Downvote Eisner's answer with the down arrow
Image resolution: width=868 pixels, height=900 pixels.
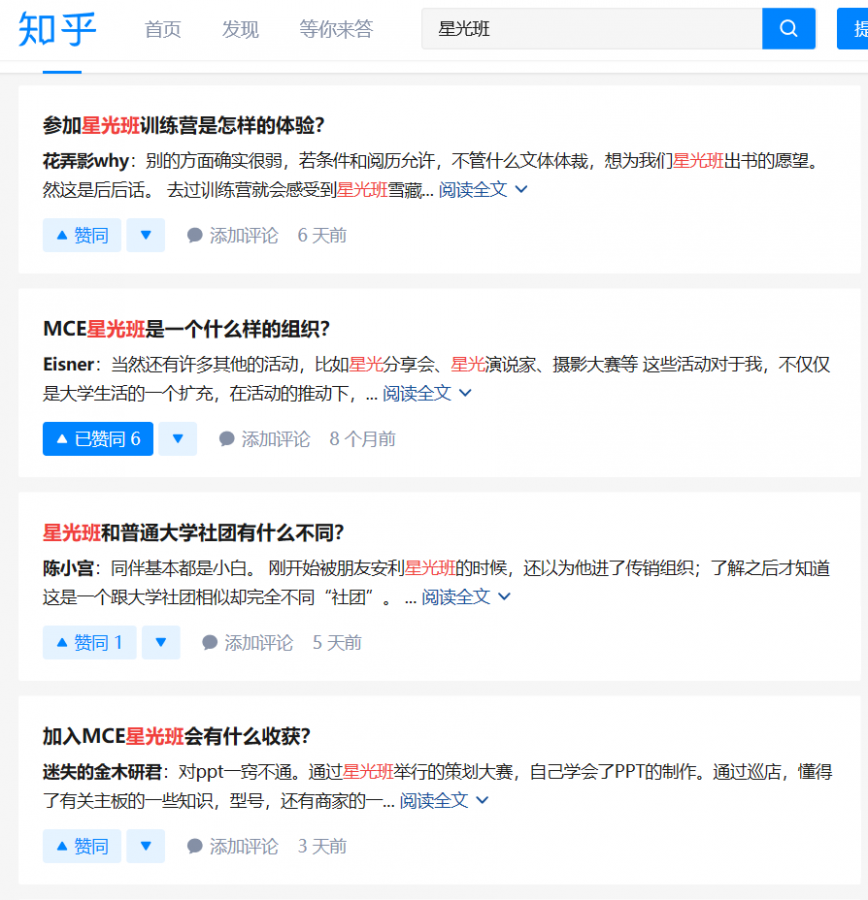[178, 439]
